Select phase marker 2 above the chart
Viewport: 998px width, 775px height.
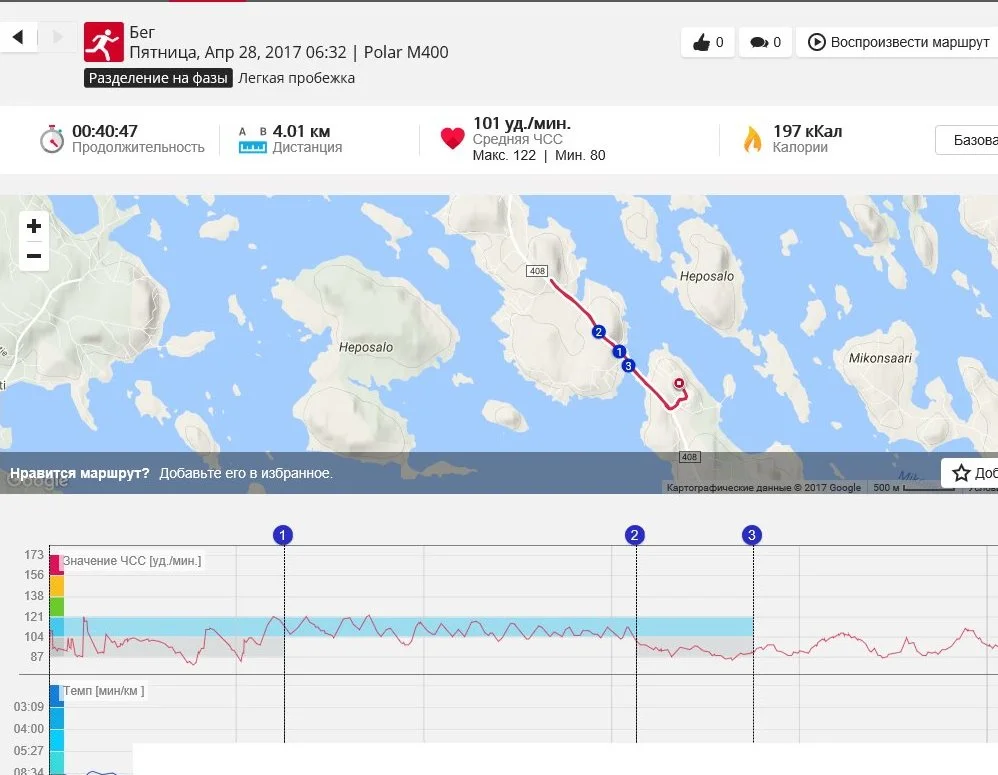pyautogui.click(x=635, y=535)
